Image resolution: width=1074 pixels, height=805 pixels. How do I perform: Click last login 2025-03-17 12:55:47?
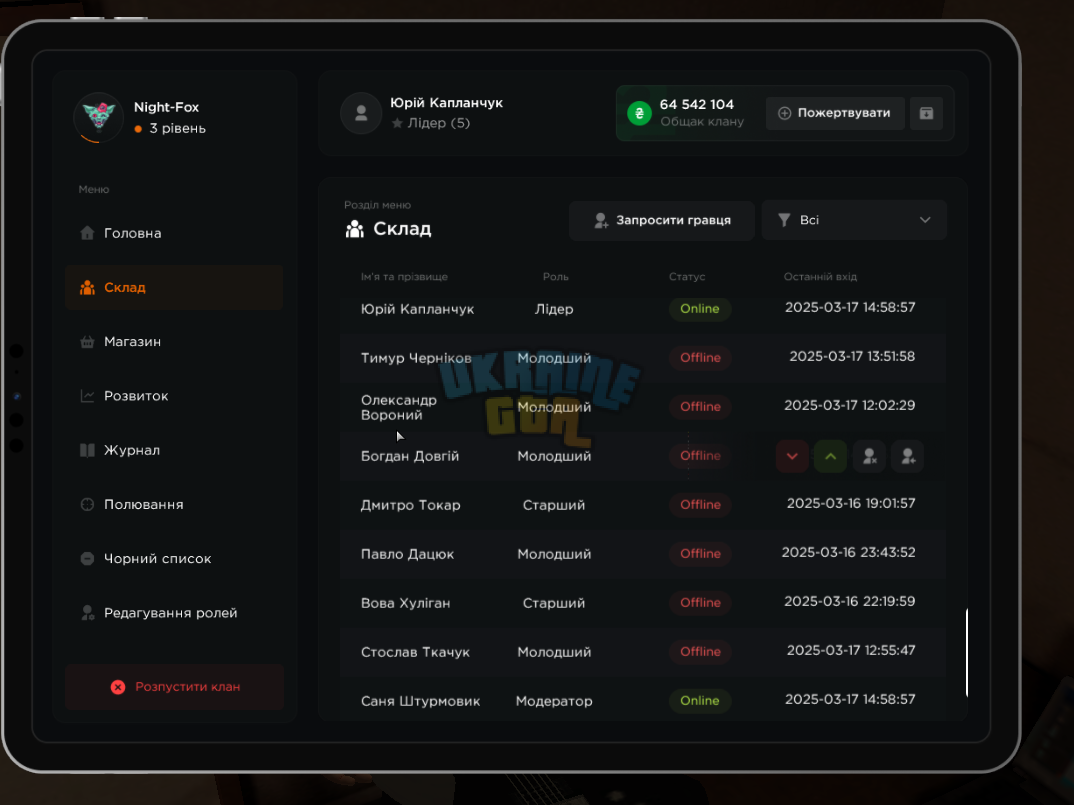[851, 650]
